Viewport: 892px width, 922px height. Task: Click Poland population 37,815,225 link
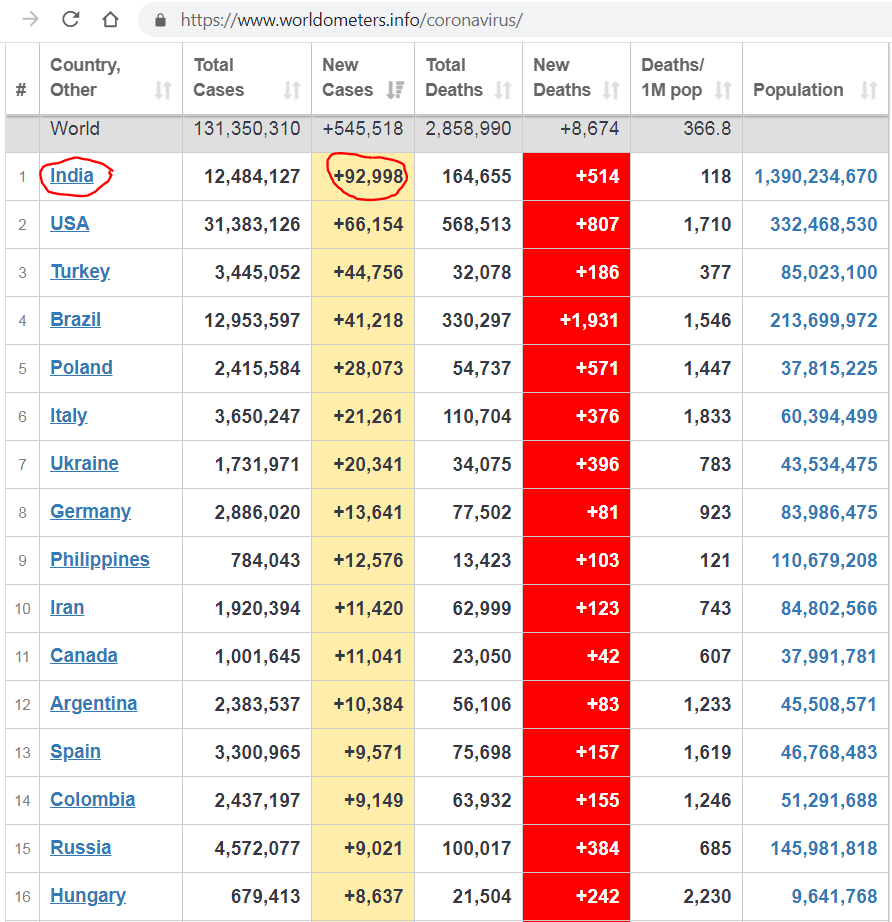[828, 368]
